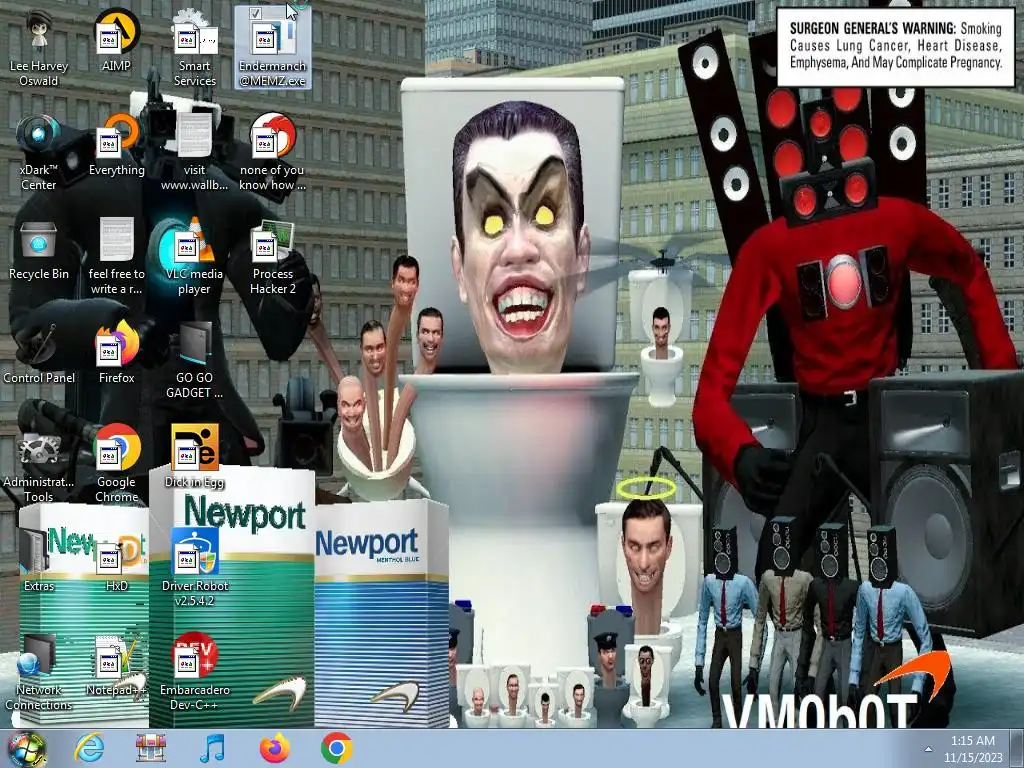Open Driver Robot v2.5.4.2
1024x768 pixels.
tap(194, 567)
